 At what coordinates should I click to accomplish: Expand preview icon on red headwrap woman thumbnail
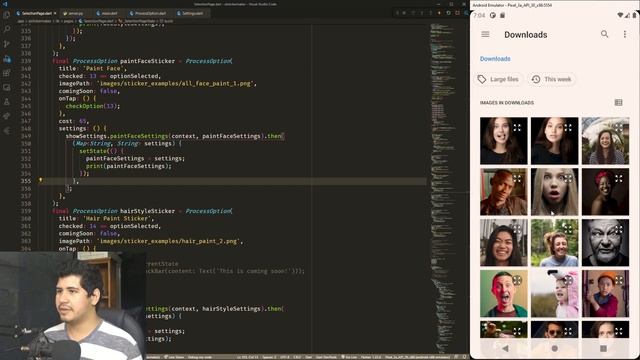coord(618,178)
